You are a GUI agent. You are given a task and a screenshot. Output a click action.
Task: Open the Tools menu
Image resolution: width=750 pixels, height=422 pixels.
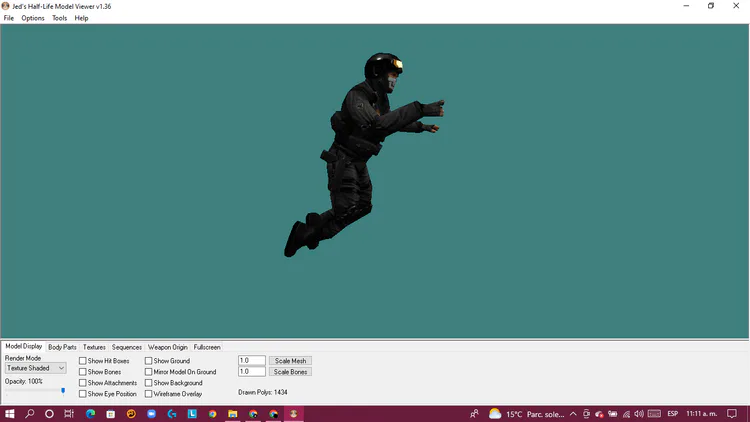pyautogui.click(x=59, y=18)
